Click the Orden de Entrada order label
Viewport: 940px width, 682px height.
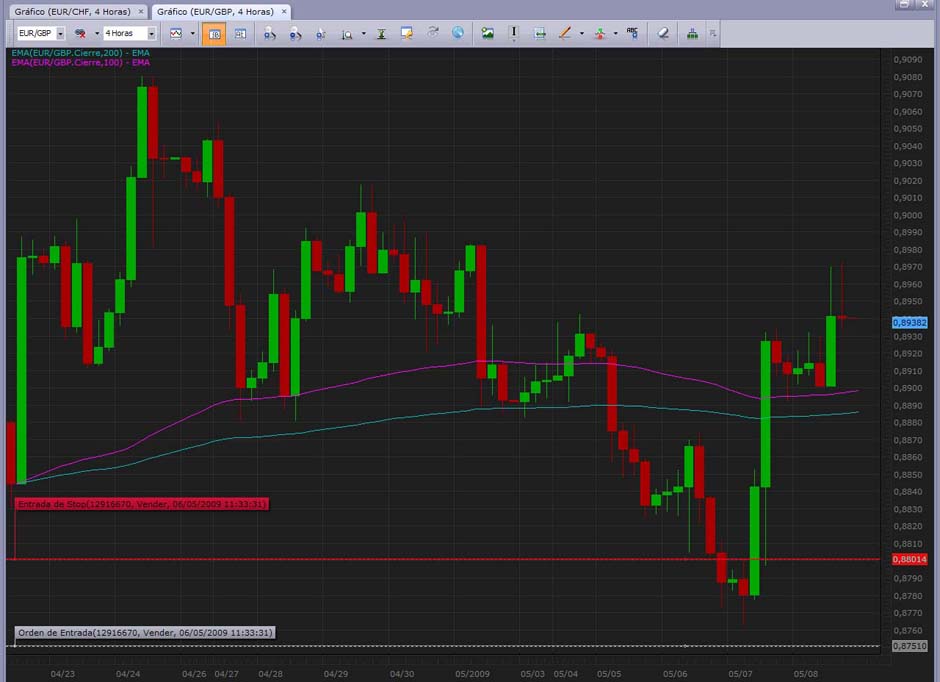click(145, 632)
